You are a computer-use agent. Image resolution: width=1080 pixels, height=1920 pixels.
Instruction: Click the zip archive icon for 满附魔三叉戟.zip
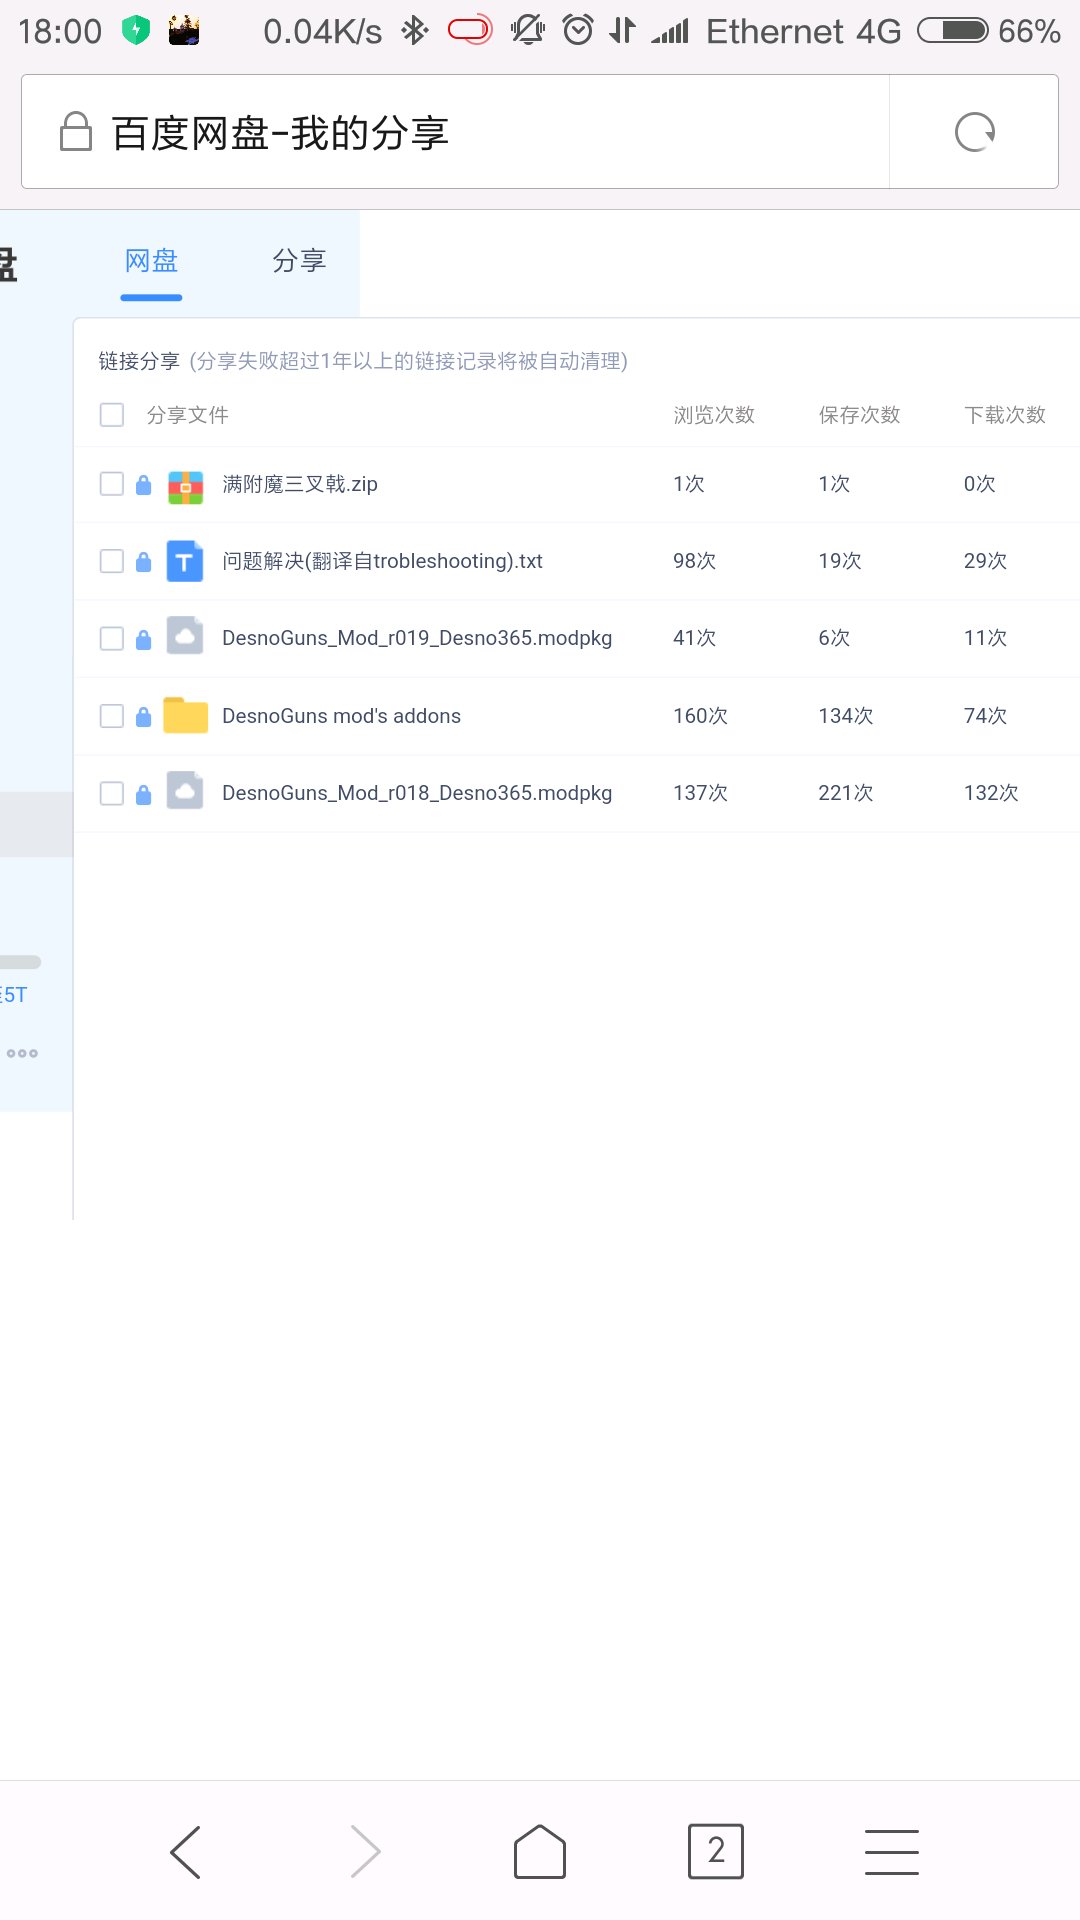click(x=185, y=486)
